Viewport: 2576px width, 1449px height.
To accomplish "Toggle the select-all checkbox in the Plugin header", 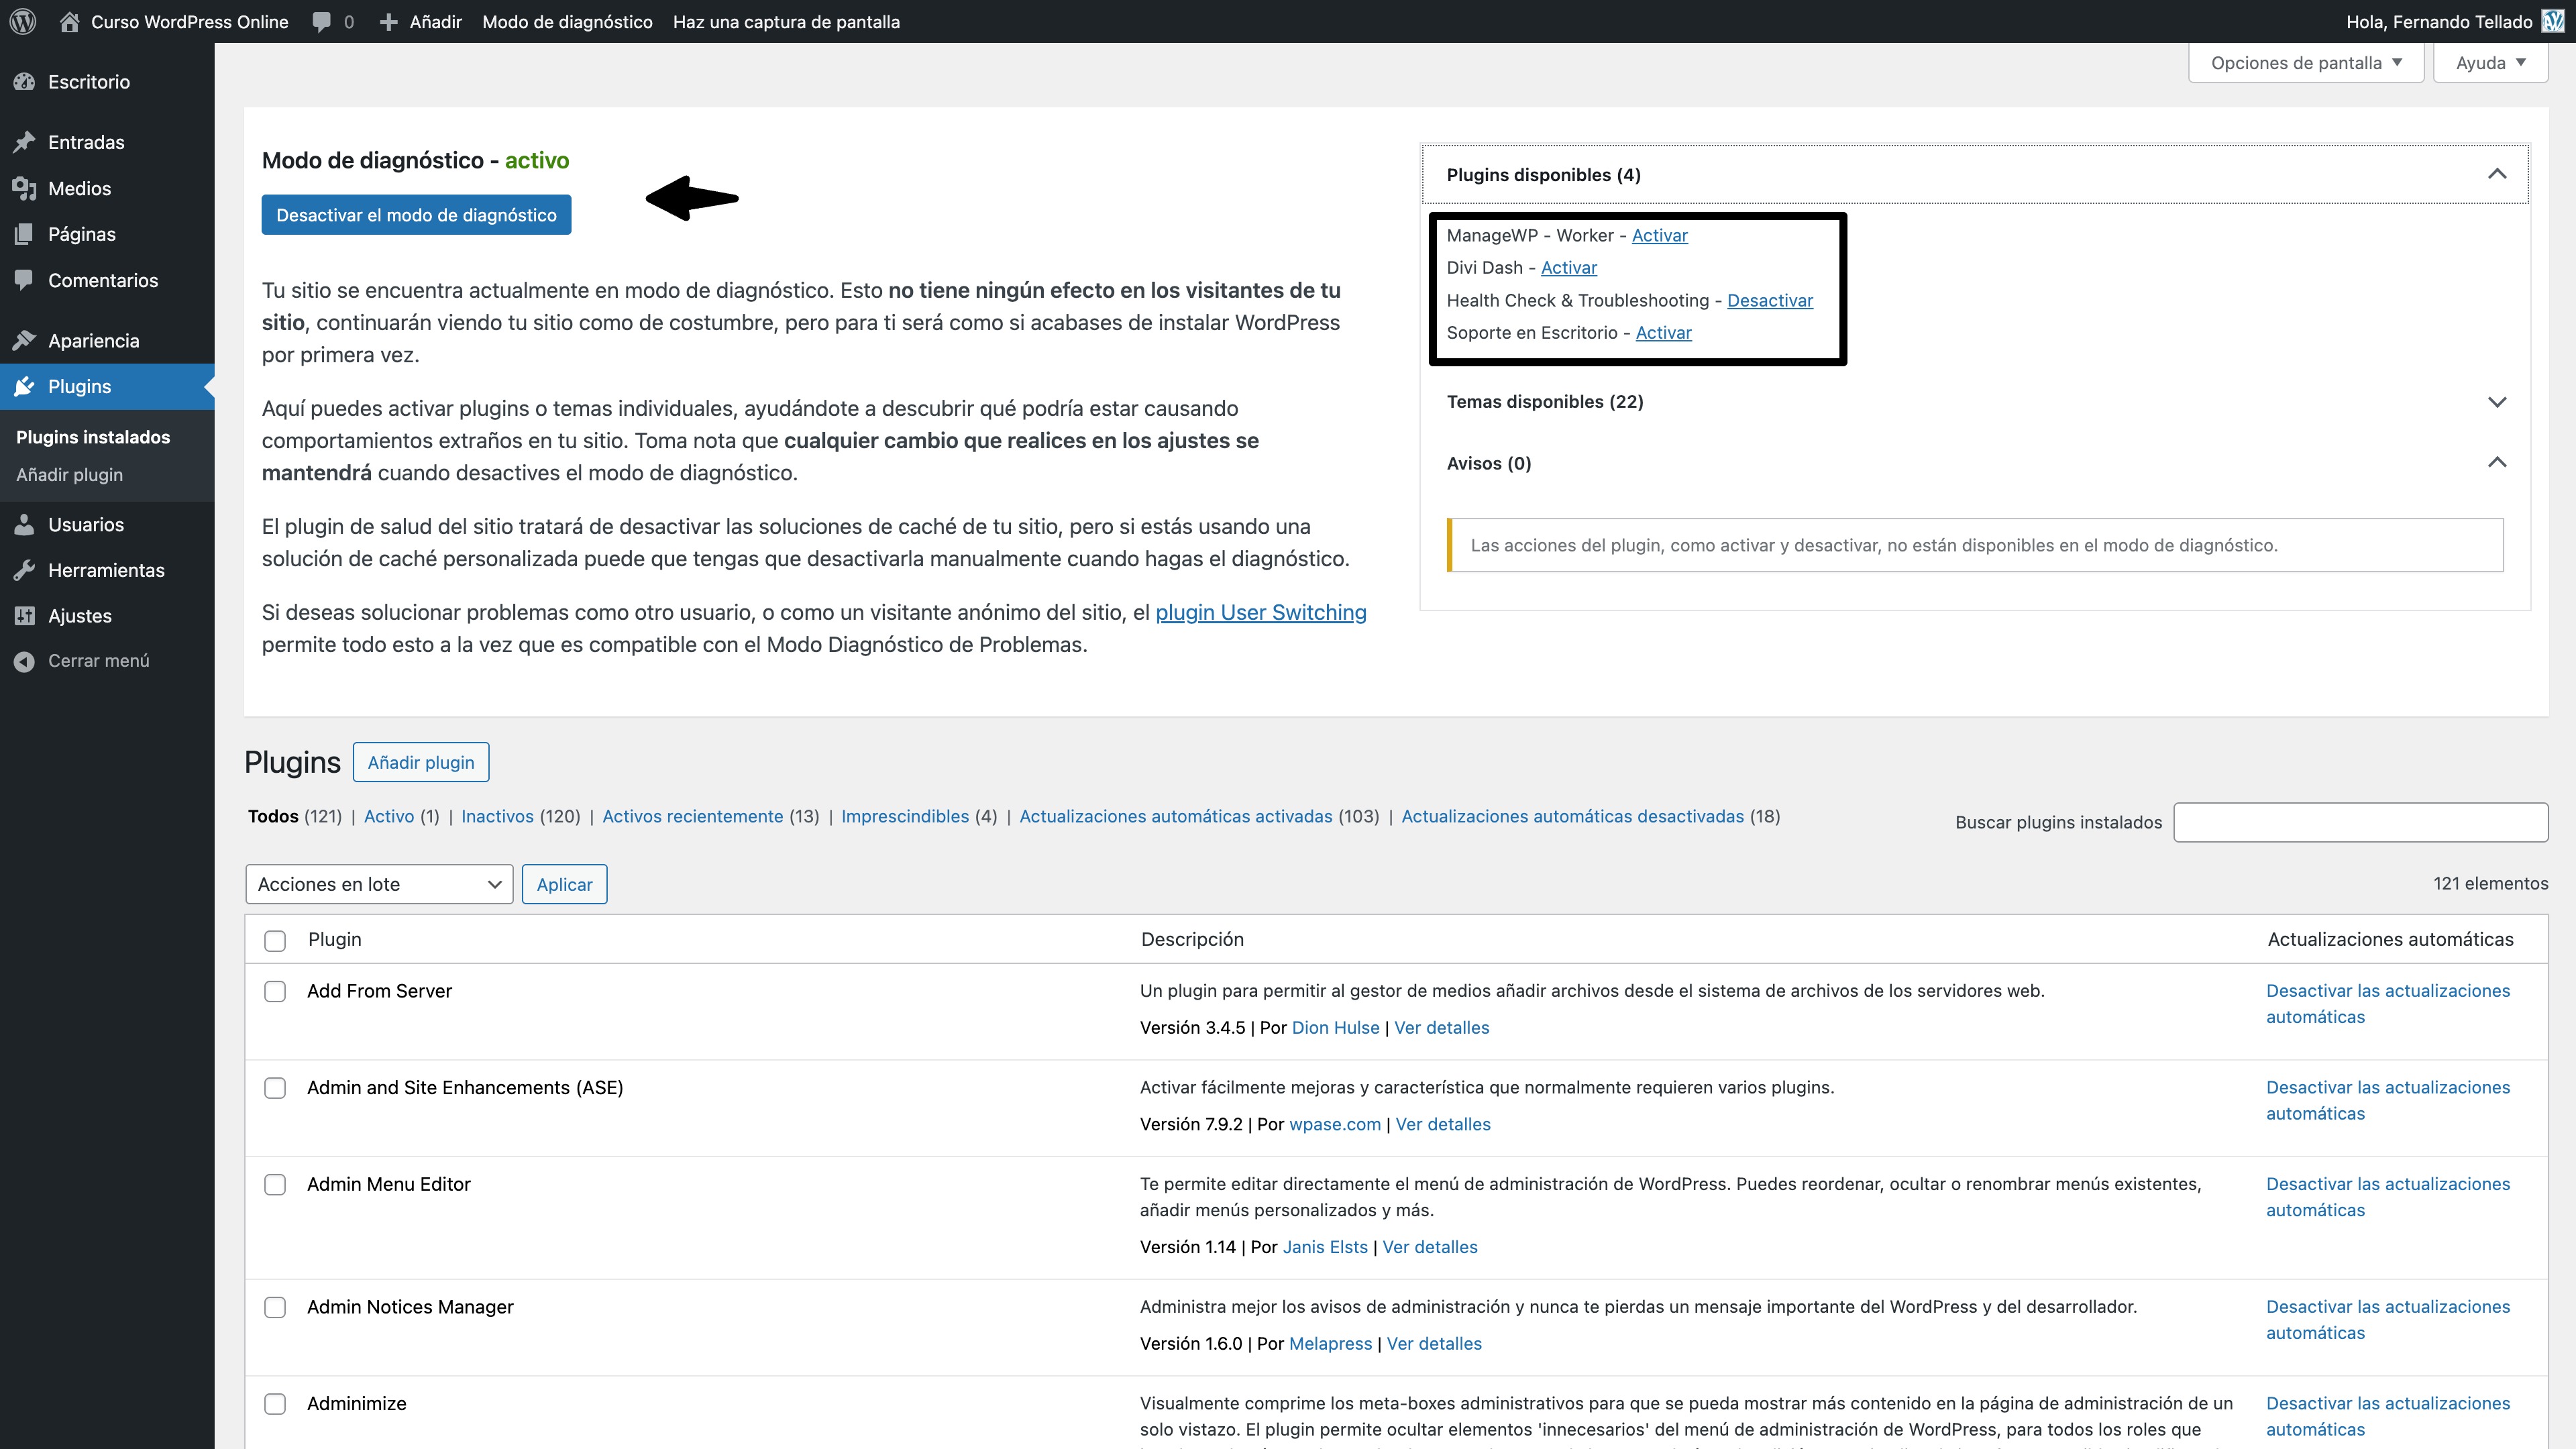I will coord(275,940).
